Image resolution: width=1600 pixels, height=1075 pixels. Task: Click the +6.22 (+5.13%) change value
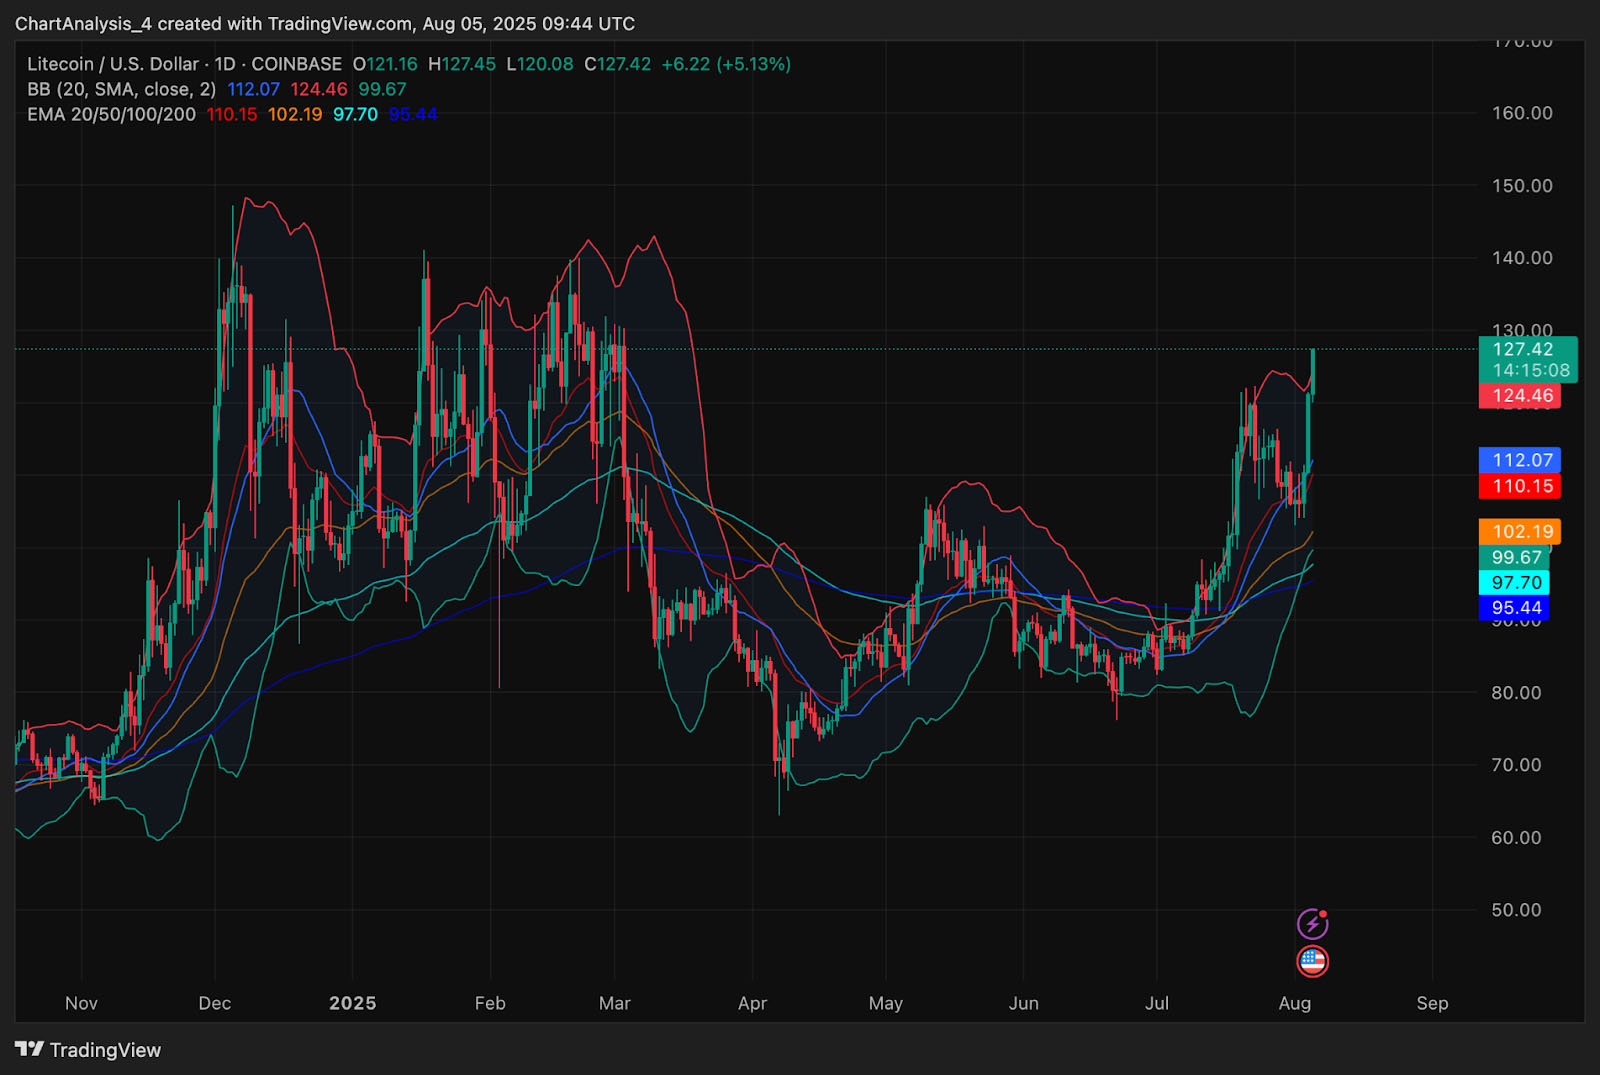tap(726, 64)
